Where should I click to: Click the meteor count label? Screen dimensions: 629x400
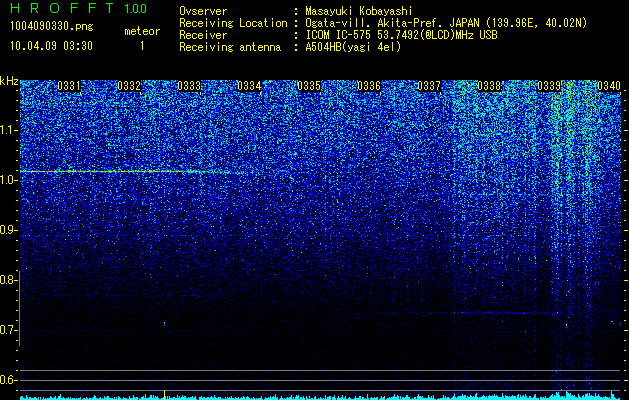pyautogui.click(x=142, y=31)
